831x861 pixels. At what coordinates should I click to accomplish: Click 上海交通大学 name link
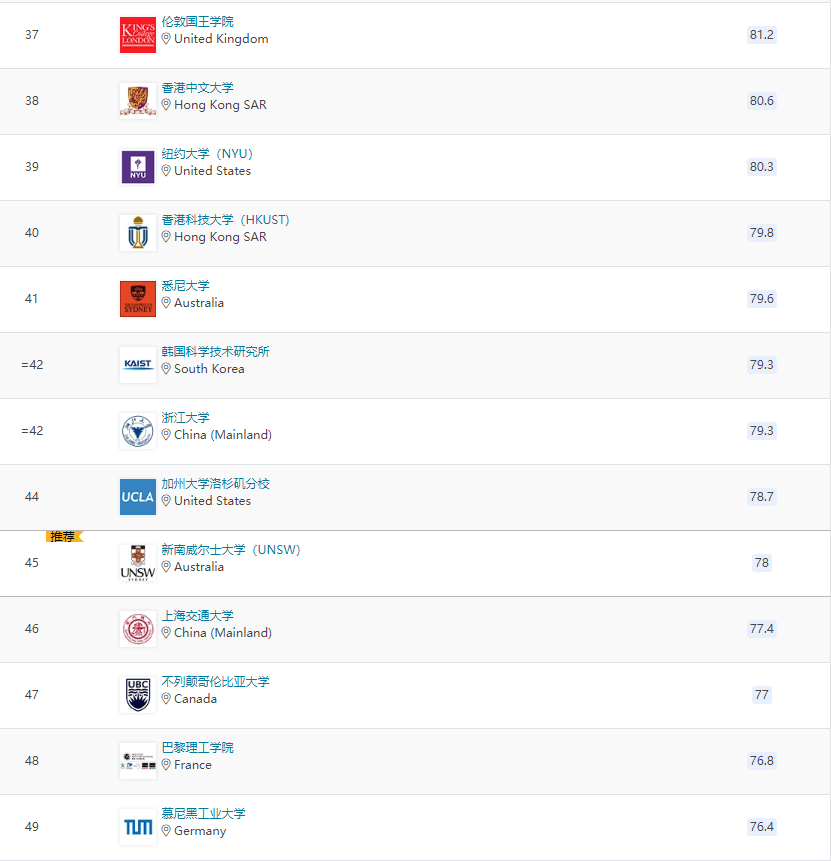tap(197, 616)
